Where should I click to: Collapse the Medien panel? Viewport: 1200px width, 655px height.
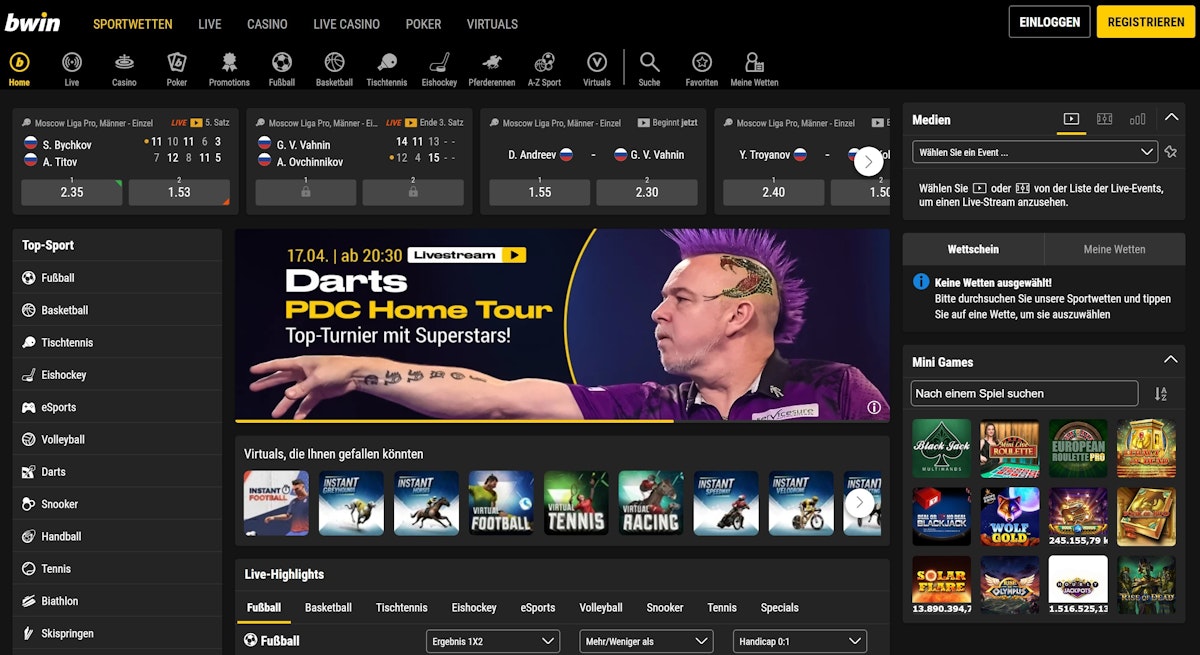[x=1171, y=118]
